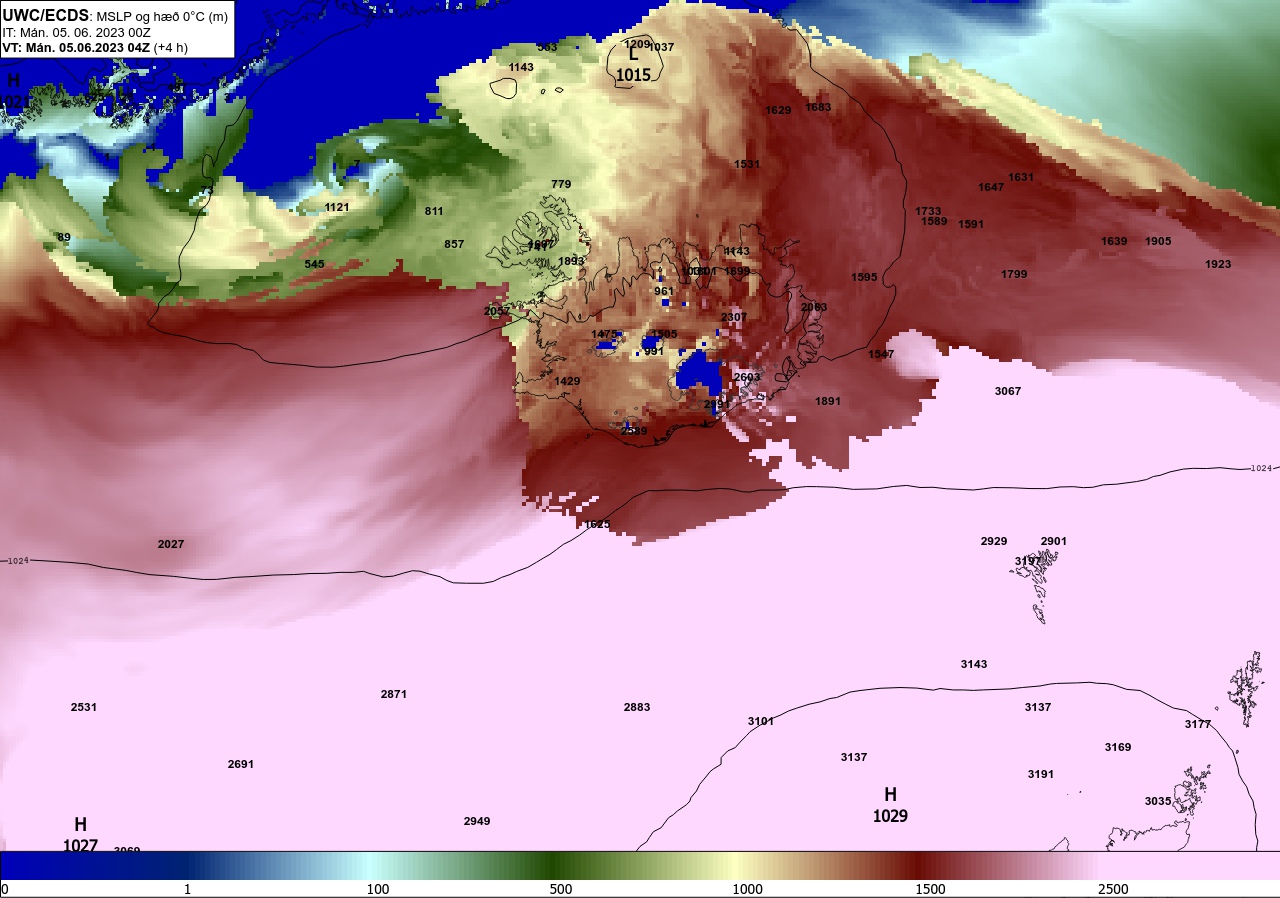Viewport: 1280px width, 898px height.
Task: Click the height value 1629
Action: tap(778, 110)
